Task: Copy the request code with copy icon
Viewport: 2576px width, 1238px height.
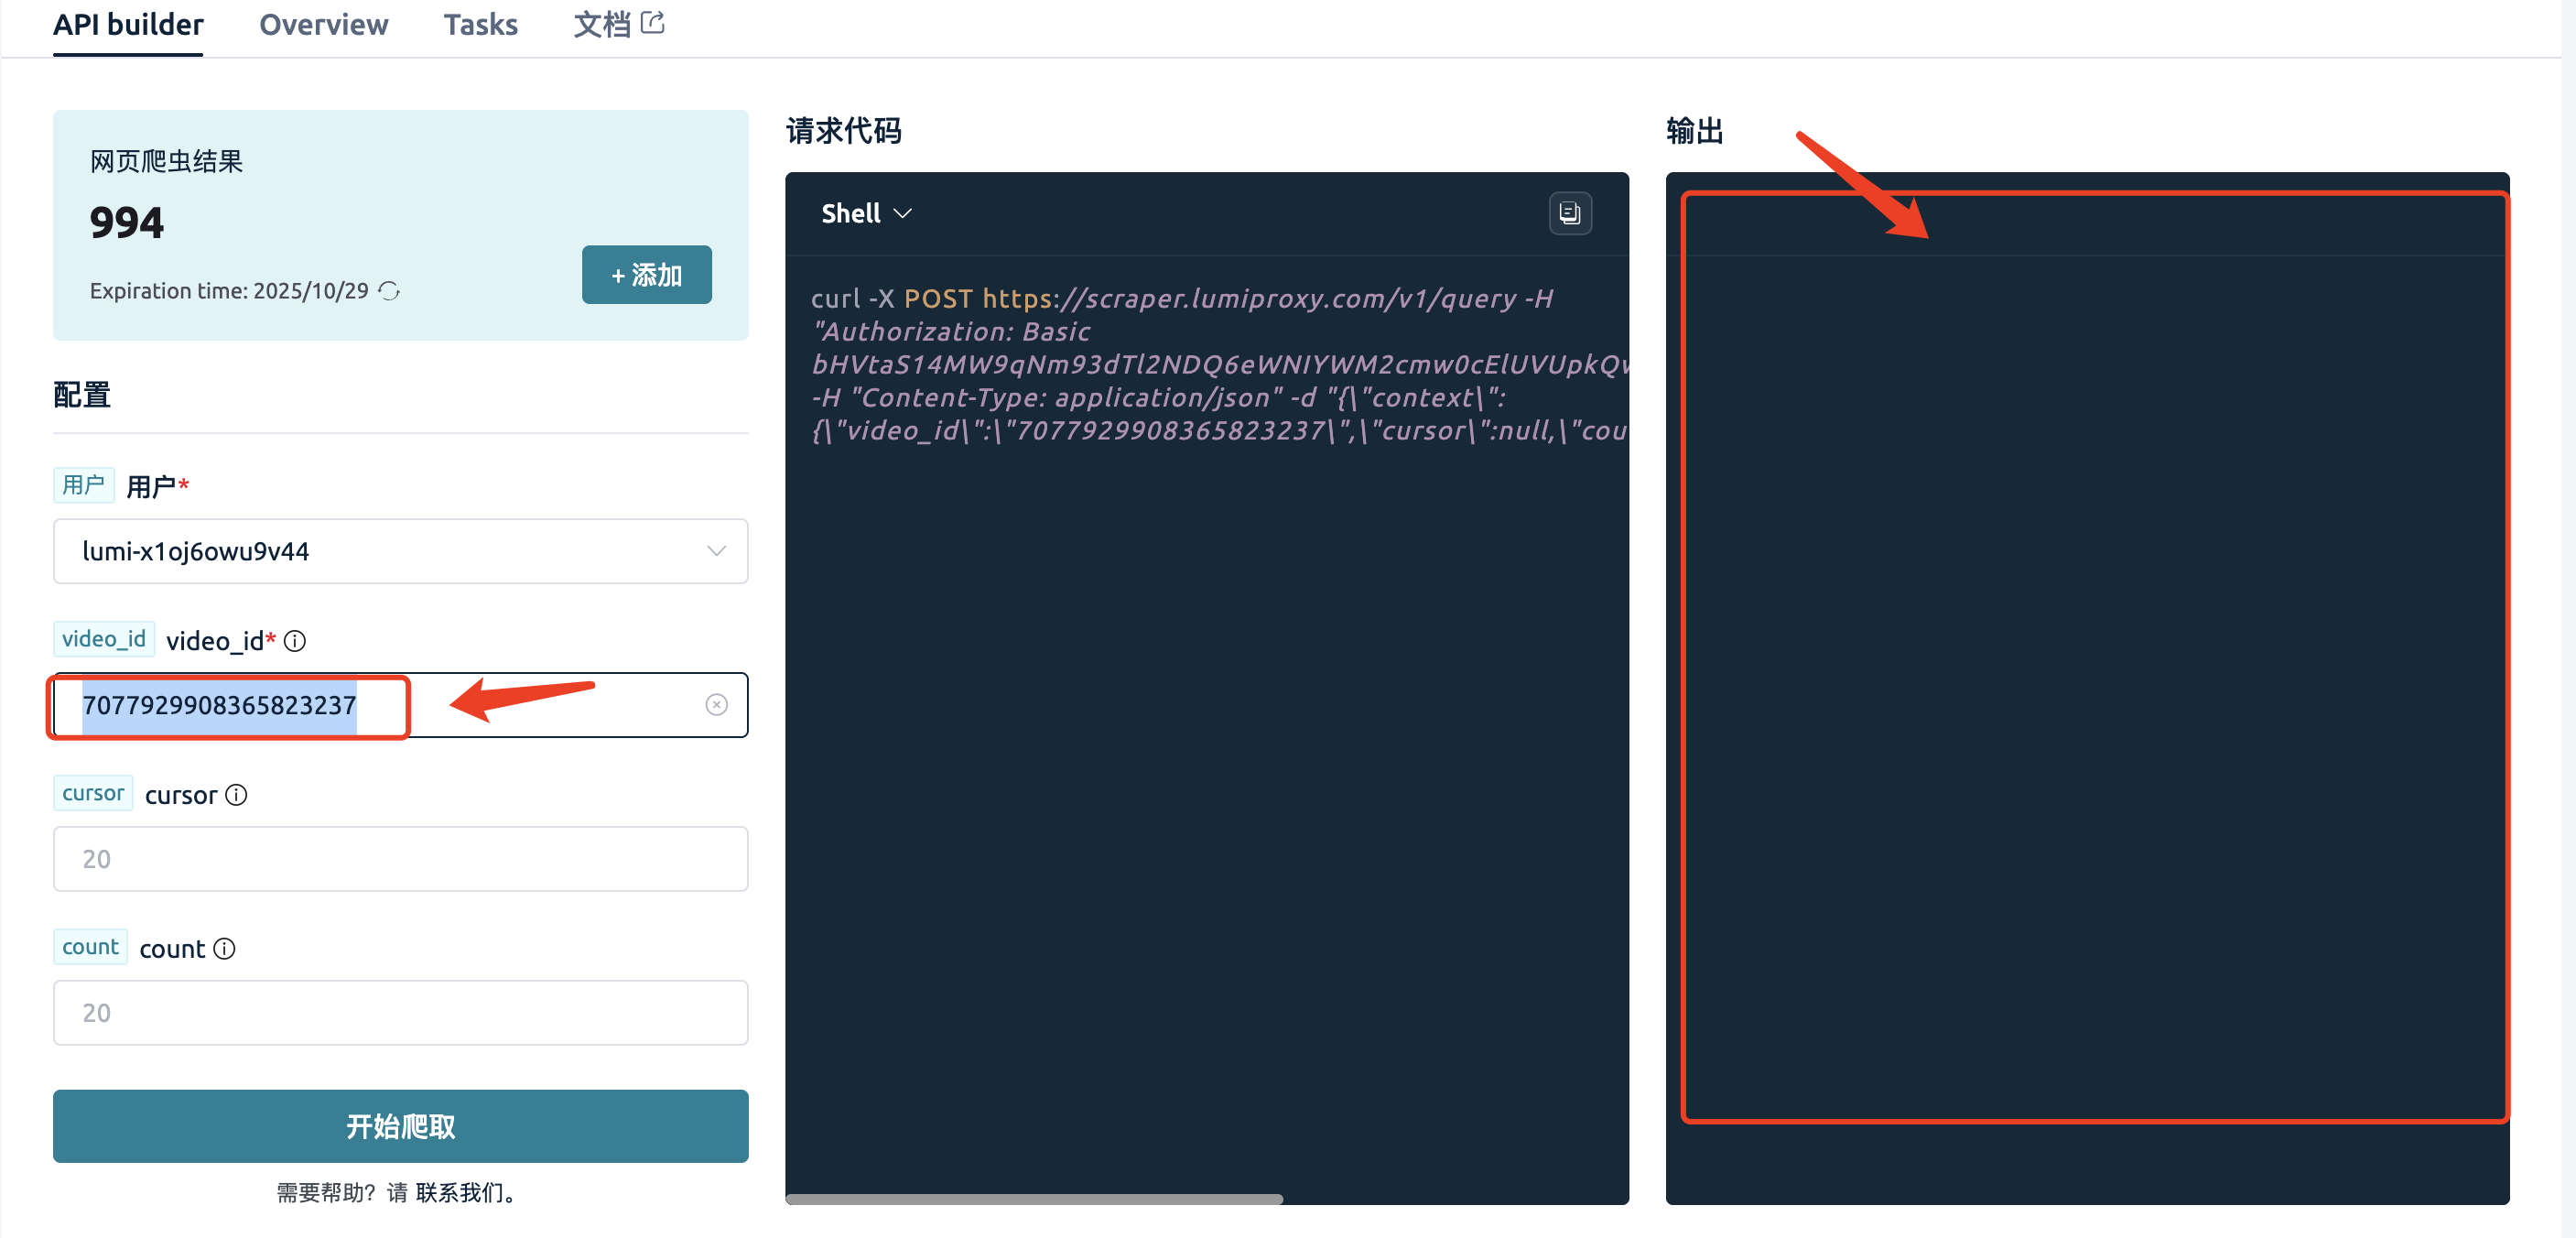Action: click(x=1569, y=213)
